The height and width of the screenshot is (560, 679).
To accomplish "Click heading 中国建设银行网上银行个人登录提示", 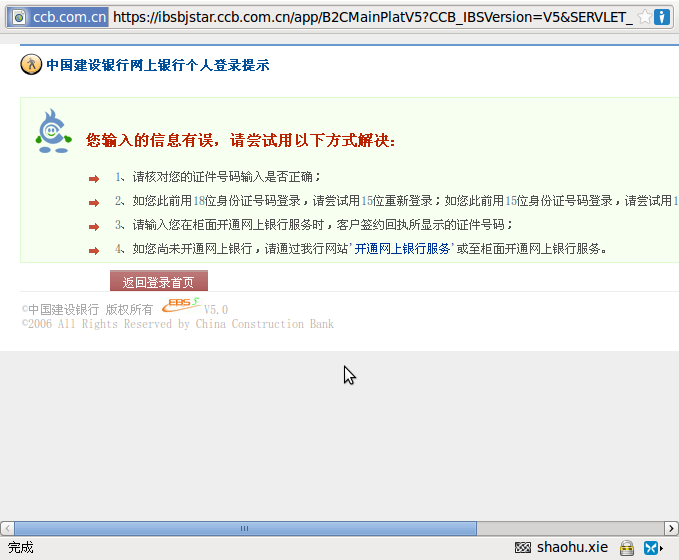I will point(158,65).
